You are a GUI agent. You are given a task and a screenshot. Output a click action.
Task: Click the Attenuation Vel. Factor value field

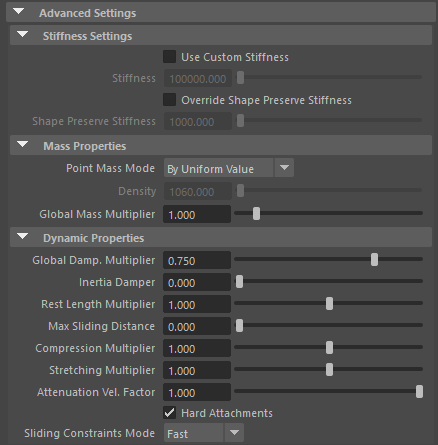pyautogui.click(x=197, y=392)
